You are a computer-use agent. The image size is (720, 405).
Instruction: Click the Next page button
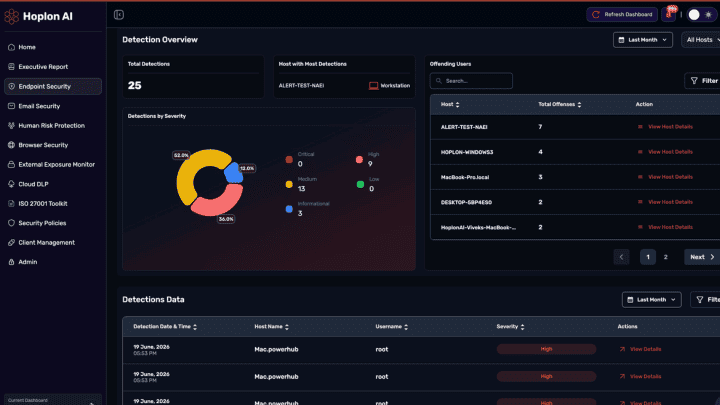[x=702, y=257]
